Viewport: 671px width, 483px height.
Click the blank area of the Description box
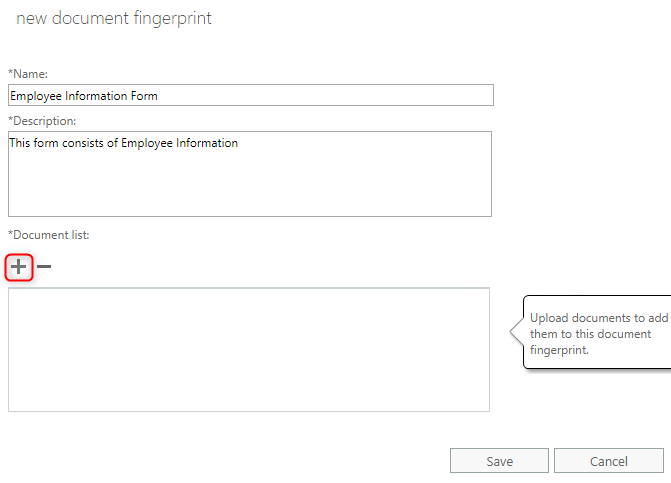[x=250, y=184]
